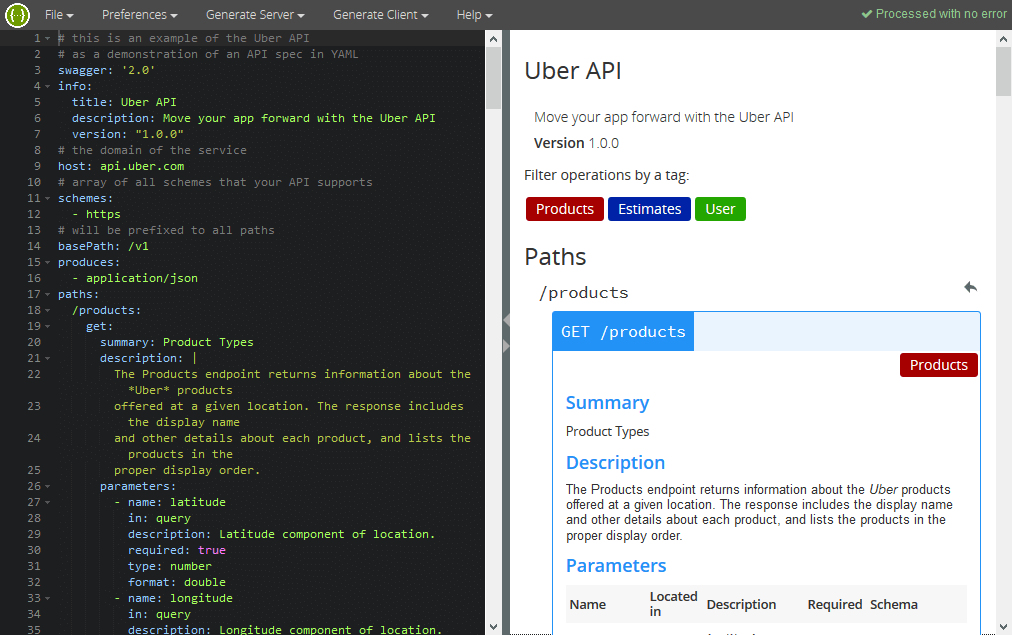Open the Help menu

pos(474,15)
